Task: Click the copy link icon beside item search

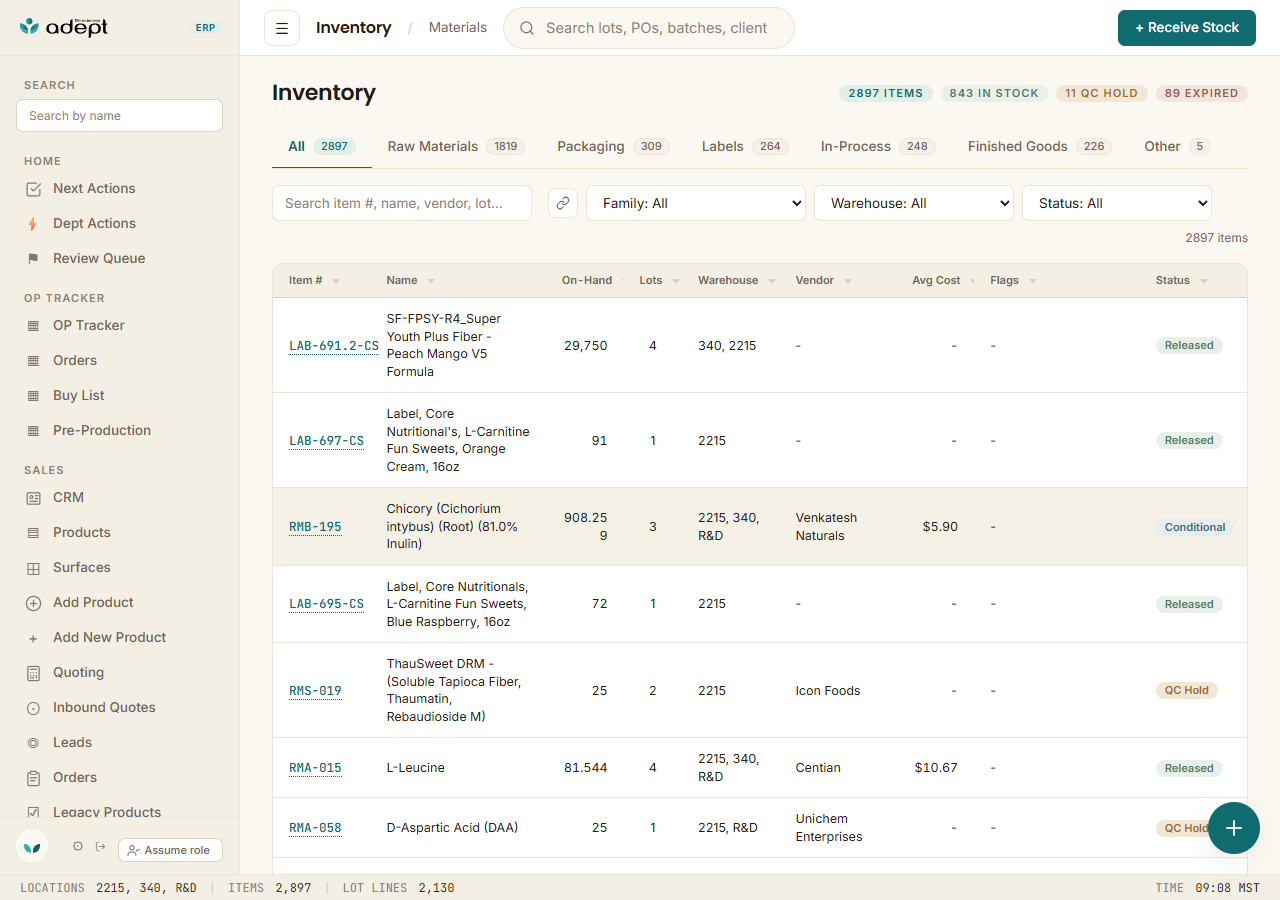Action: 563,203
